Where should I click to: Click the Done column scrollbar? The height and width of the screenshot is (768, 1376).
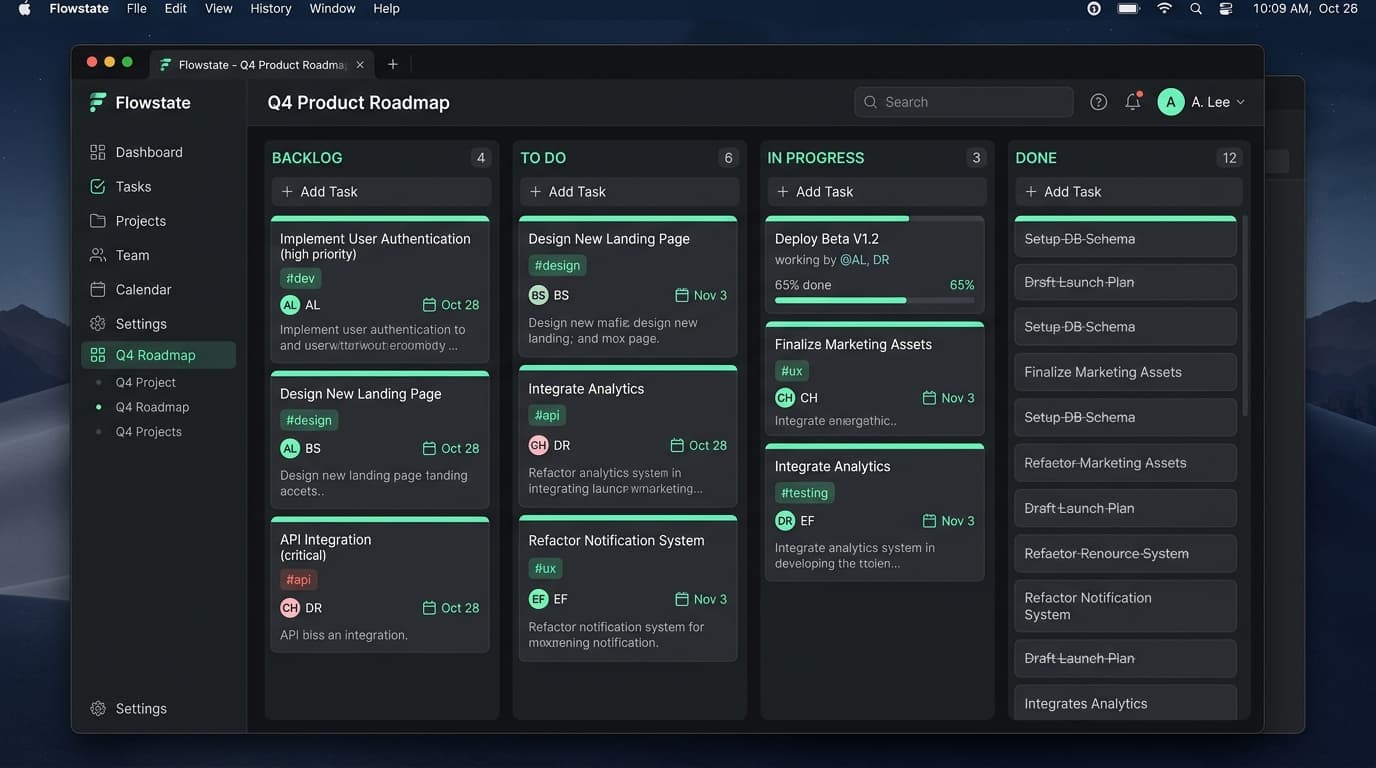[1245, 315]
